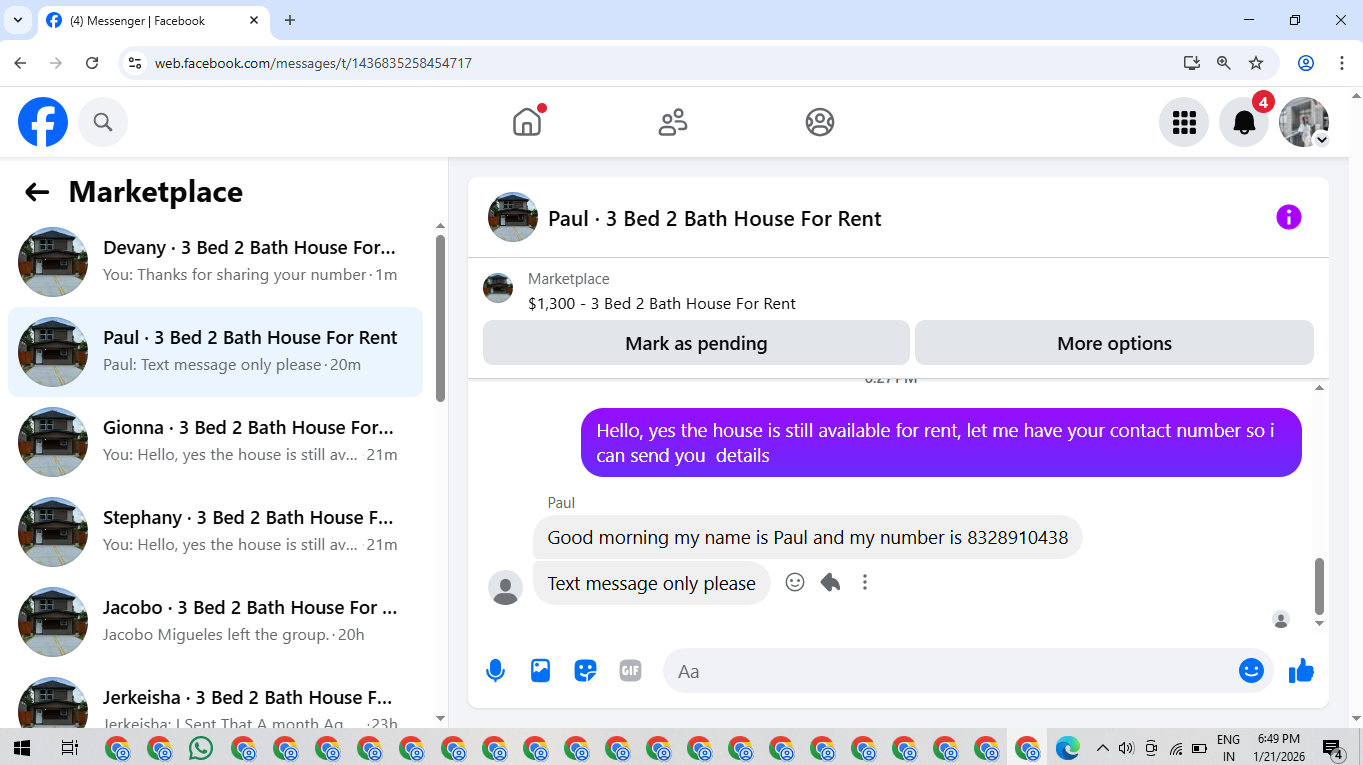Bookmark this page with star icon
1363x765 pixels.
click(x=1256, y=63)
